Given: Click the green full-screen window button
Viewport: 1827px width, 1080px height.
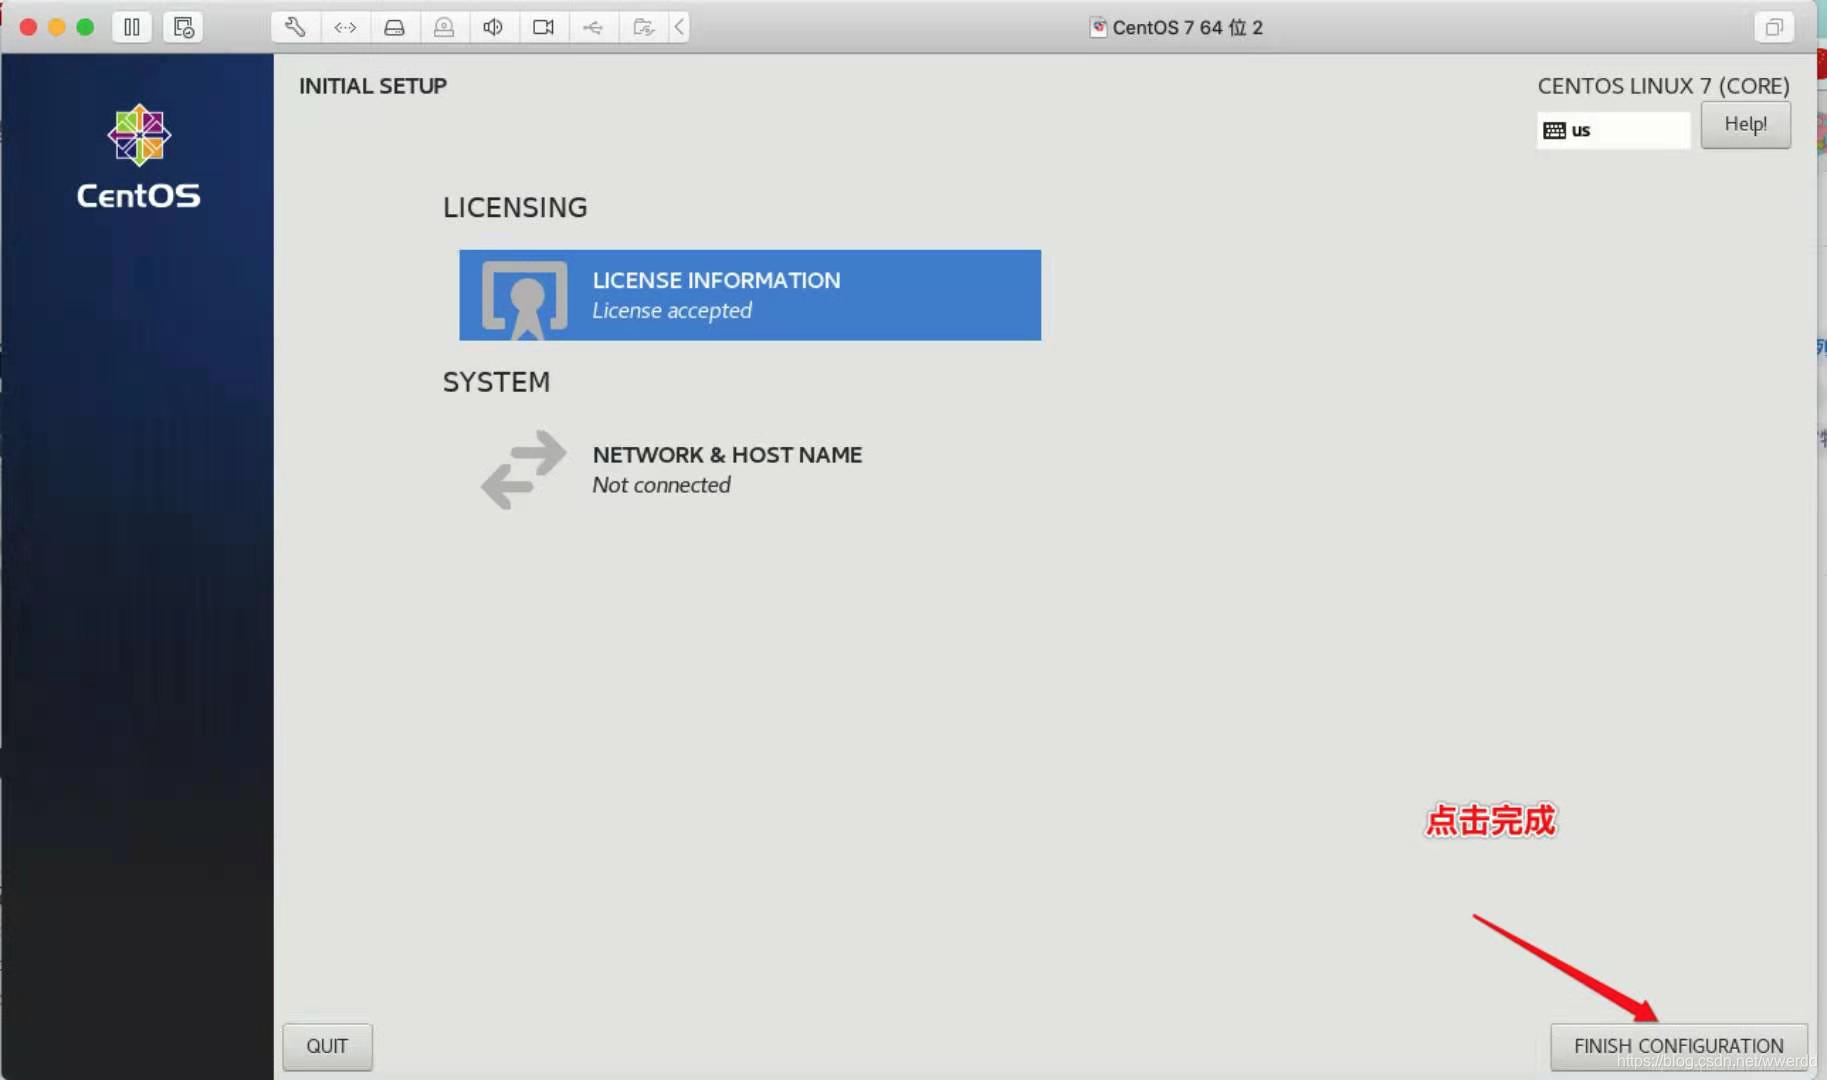Looking at the screenshot, I should point(85,27).
